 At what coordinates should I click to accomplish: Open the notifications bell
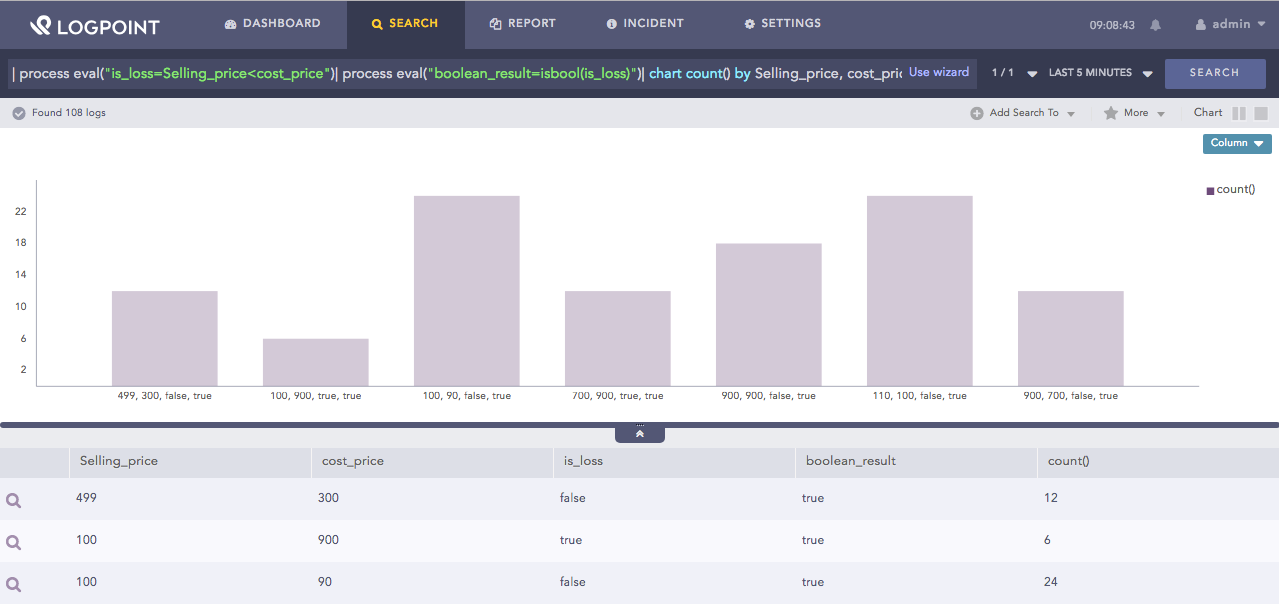[1156, 25]
